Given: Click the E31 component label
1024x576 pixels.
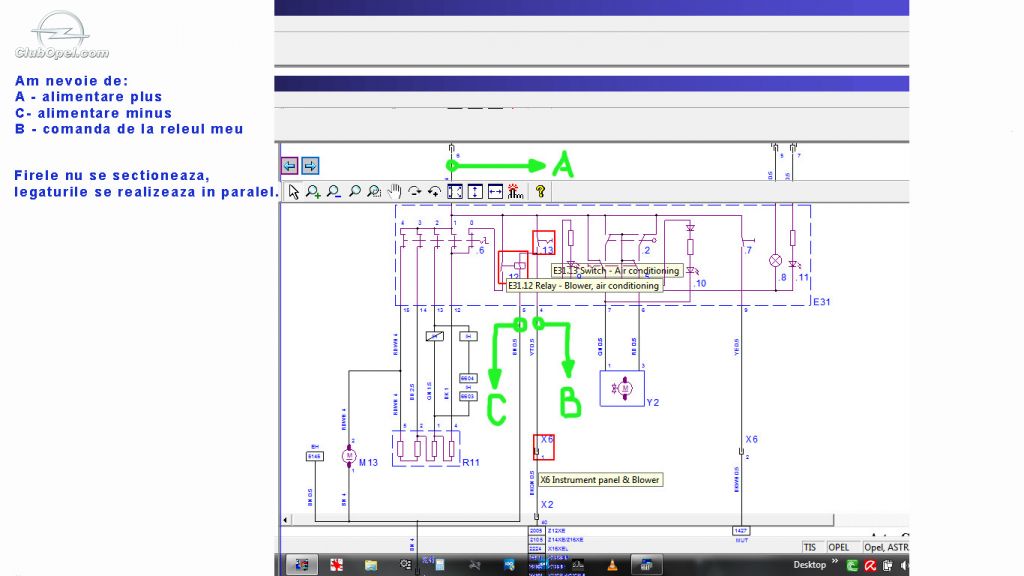Looking at the screenshot, I should click(x=822, y=302).
